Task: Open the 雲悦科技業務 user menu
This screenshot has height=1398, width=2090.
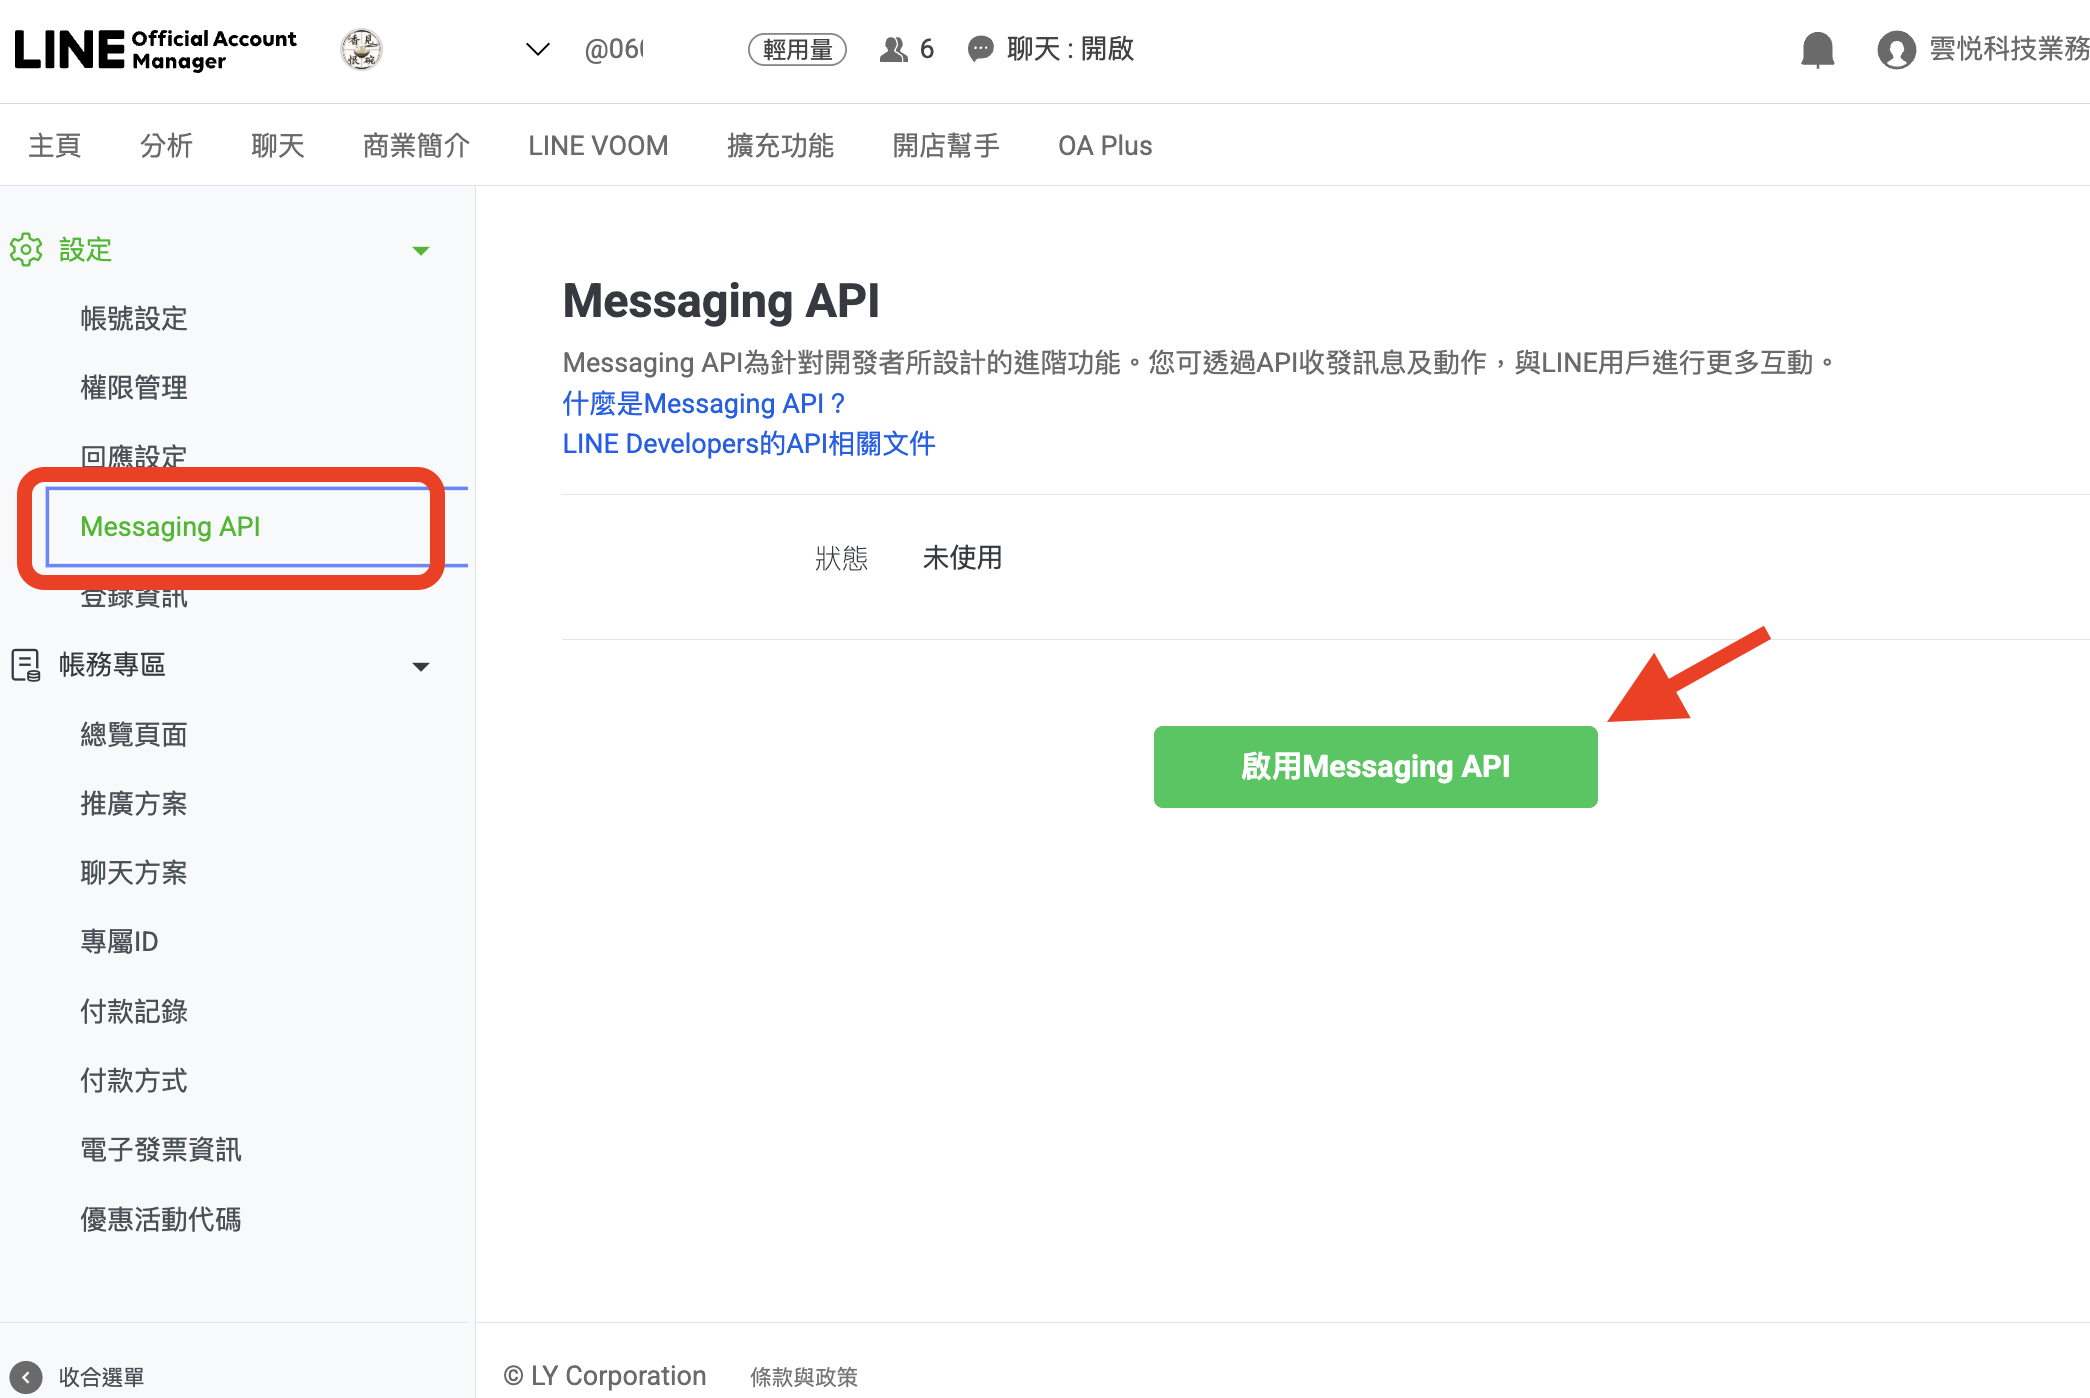Action: tap(2008, 49)
